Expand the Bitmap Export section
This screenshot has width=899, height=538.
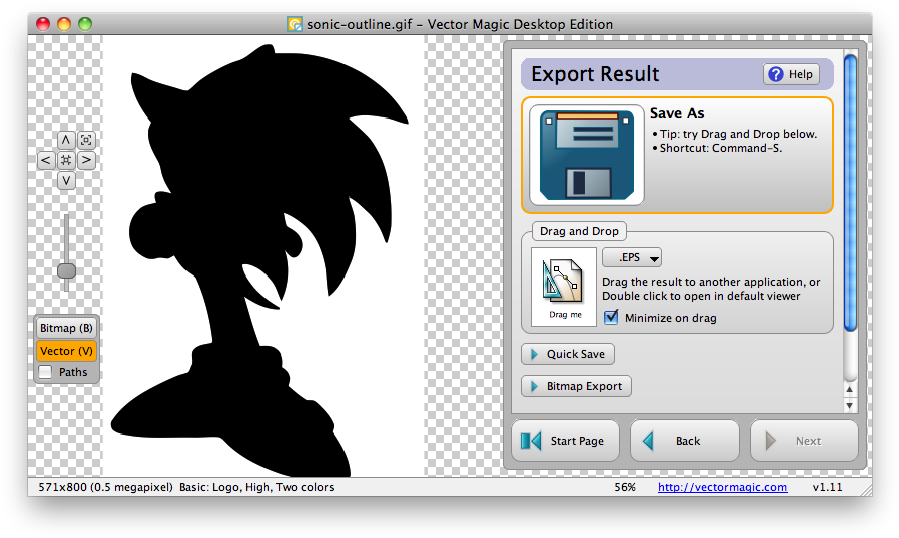click(576, 386)
